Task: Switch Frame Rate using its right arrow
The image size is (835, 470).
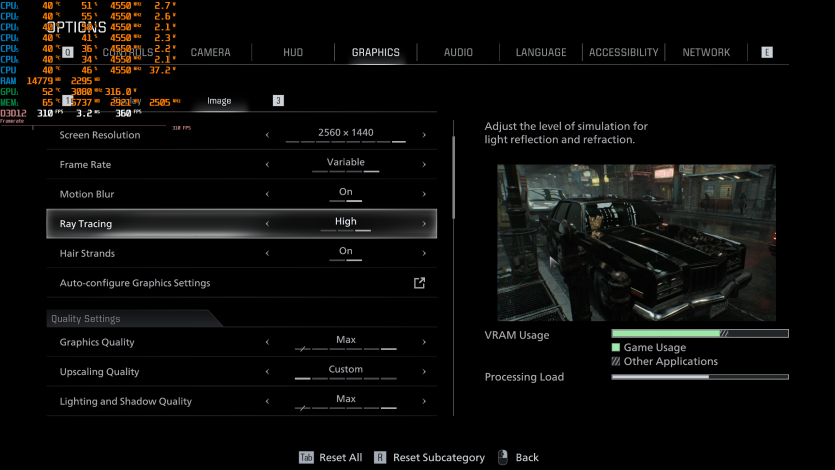Action: click(x=424, y=165)
